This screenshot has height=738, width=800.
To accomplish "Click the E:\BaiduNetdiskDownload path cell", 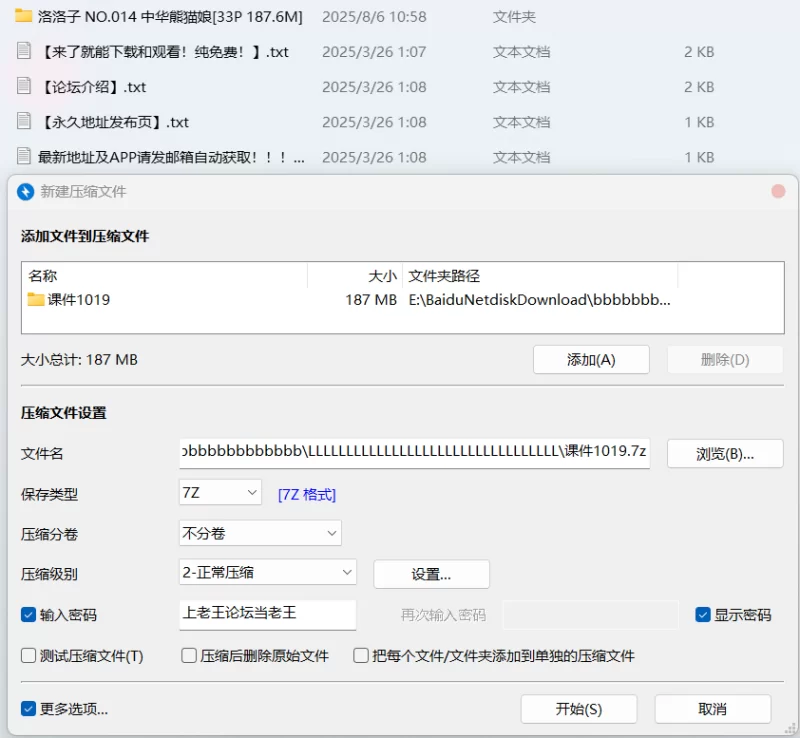I will tap(539, 300).
